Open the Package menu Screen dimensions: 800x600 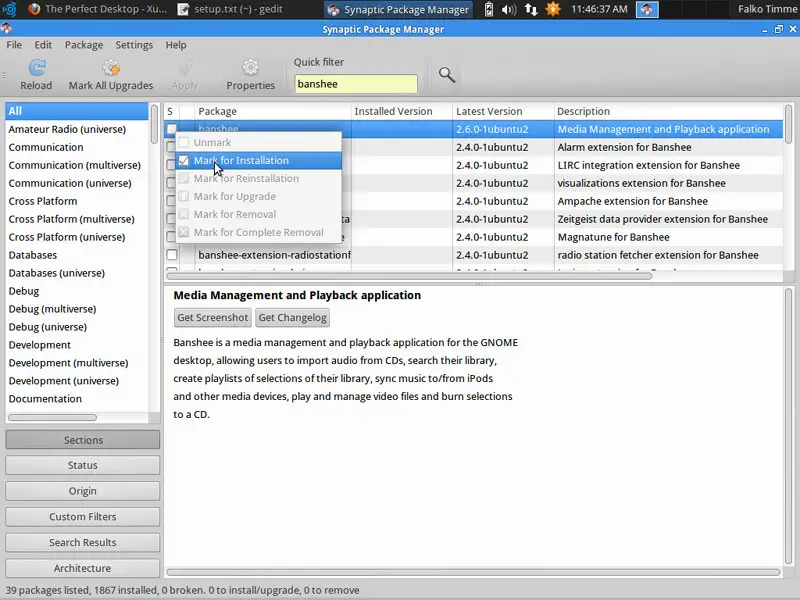pos(84,45)
